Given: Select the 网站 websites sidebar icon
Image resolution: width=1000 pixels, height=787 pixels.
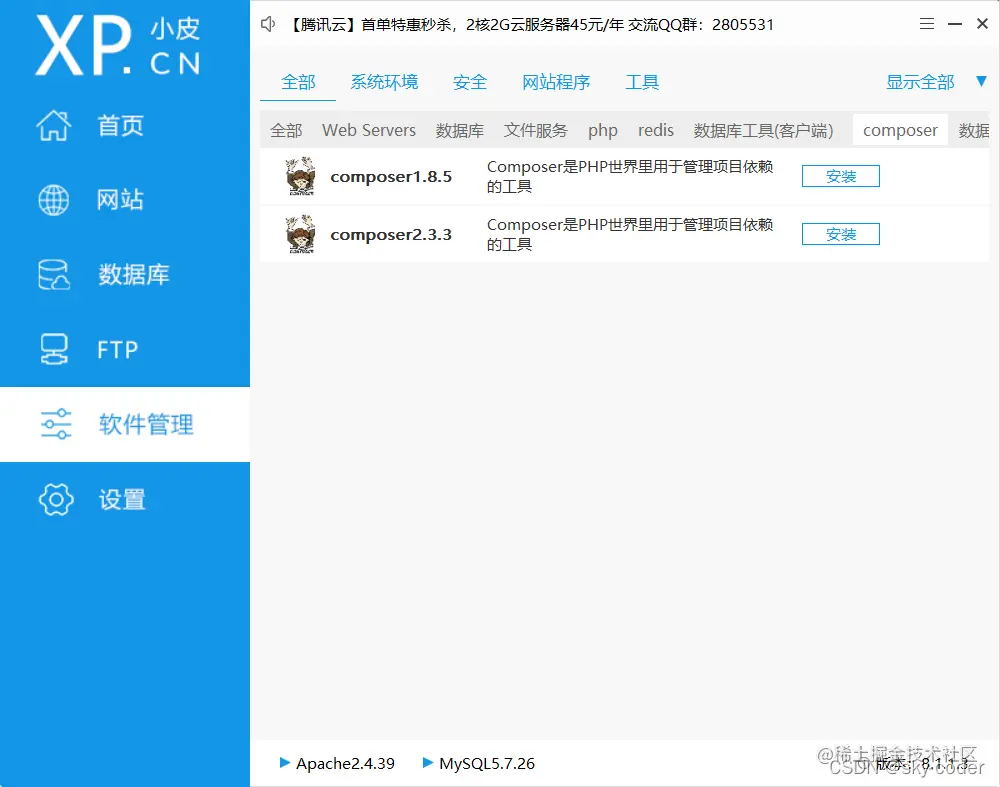Looking at the screenshot, I should pos(55,199).
